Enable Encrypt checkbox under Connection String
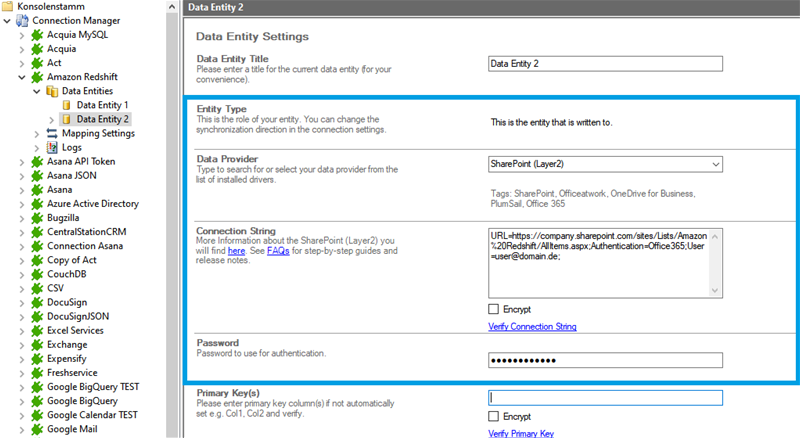Screen dimensions: 800x438 coord(494,309)
